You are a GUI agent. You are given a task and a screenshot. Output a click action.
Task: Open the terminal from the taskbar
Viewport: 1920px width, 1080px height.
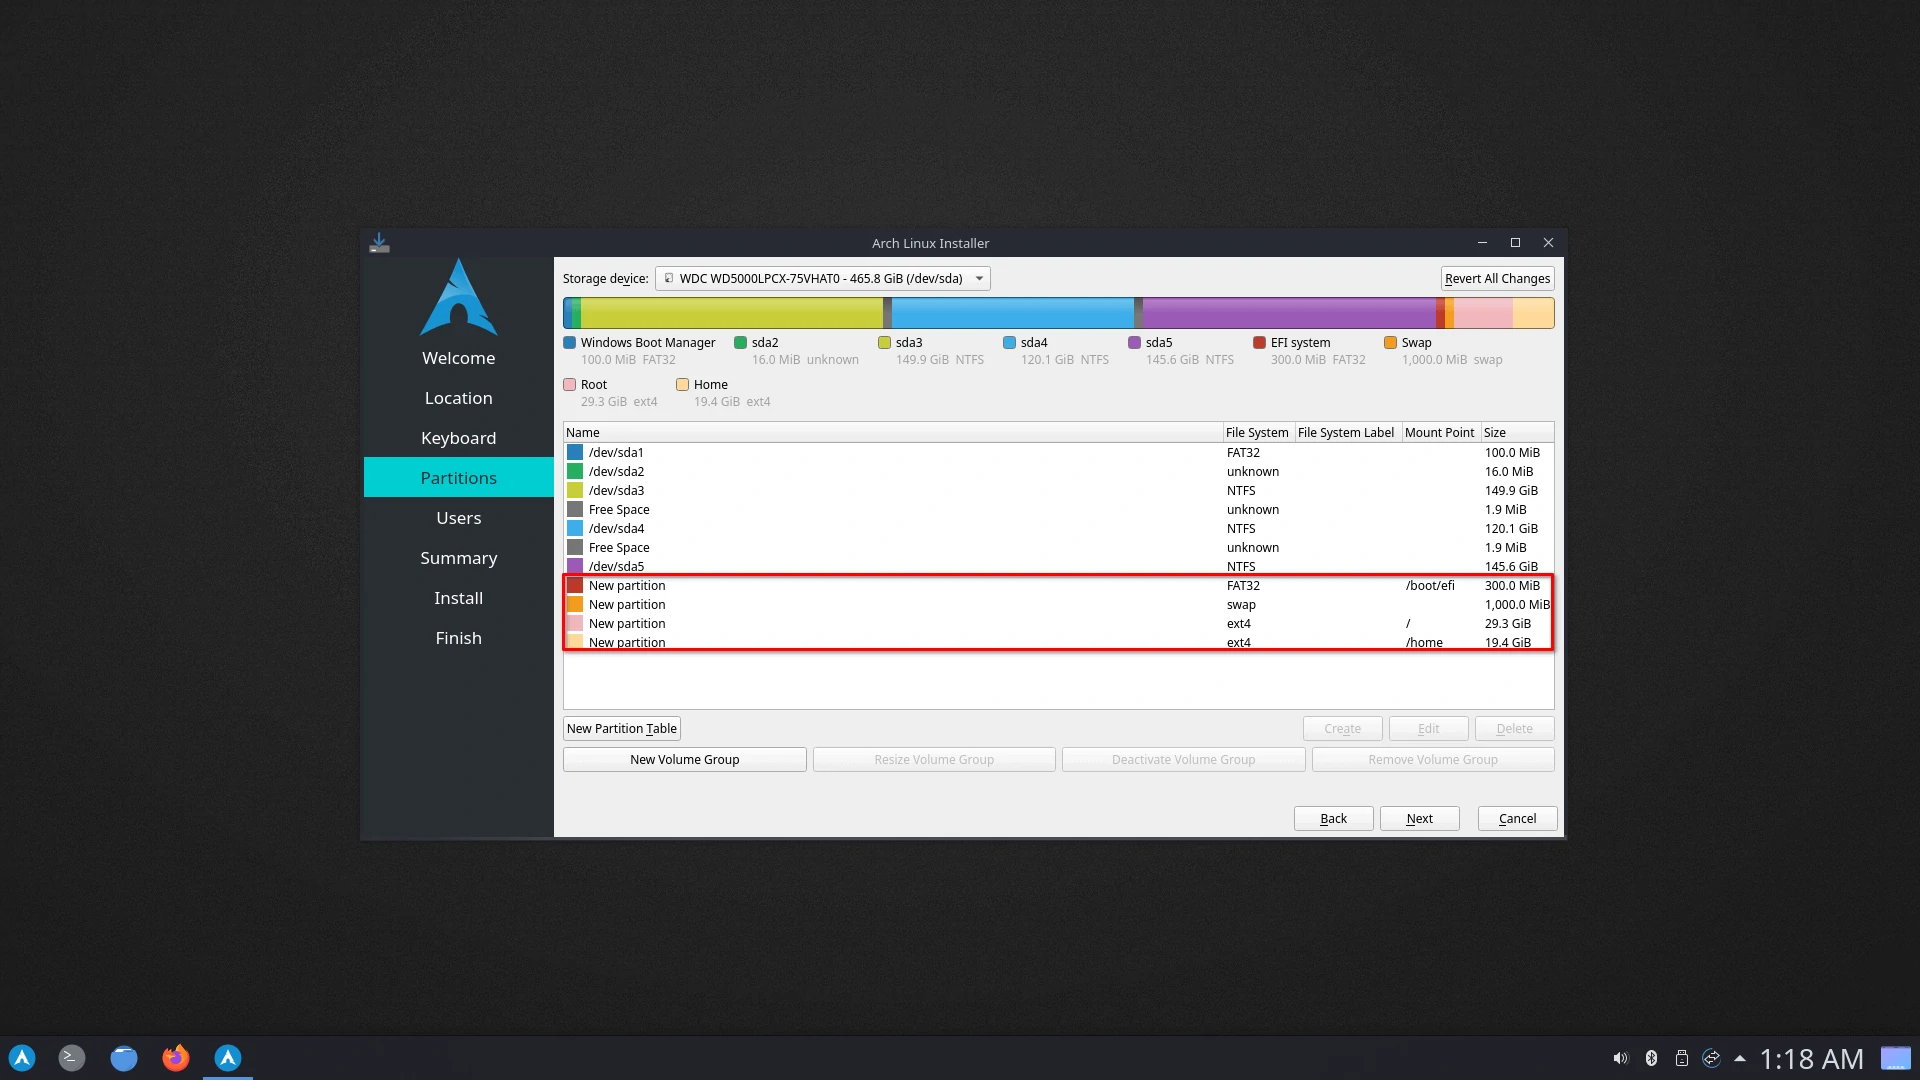72,1058
